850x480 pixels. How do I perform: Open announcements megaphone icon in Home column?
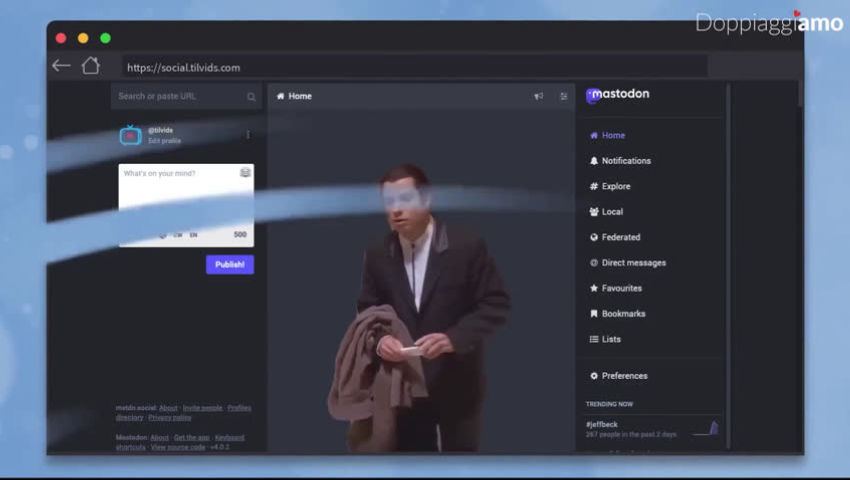coord(538,96)
